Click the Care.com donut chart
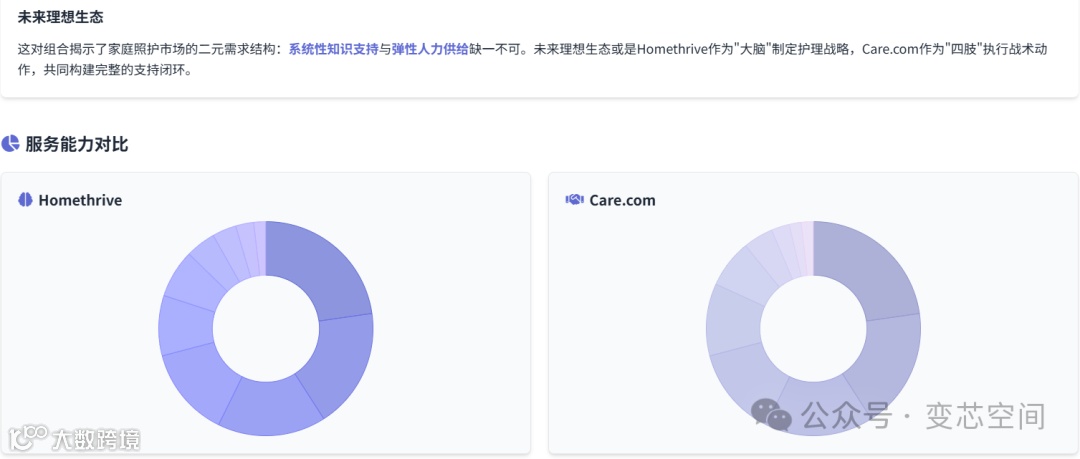 tap(813, 329)
